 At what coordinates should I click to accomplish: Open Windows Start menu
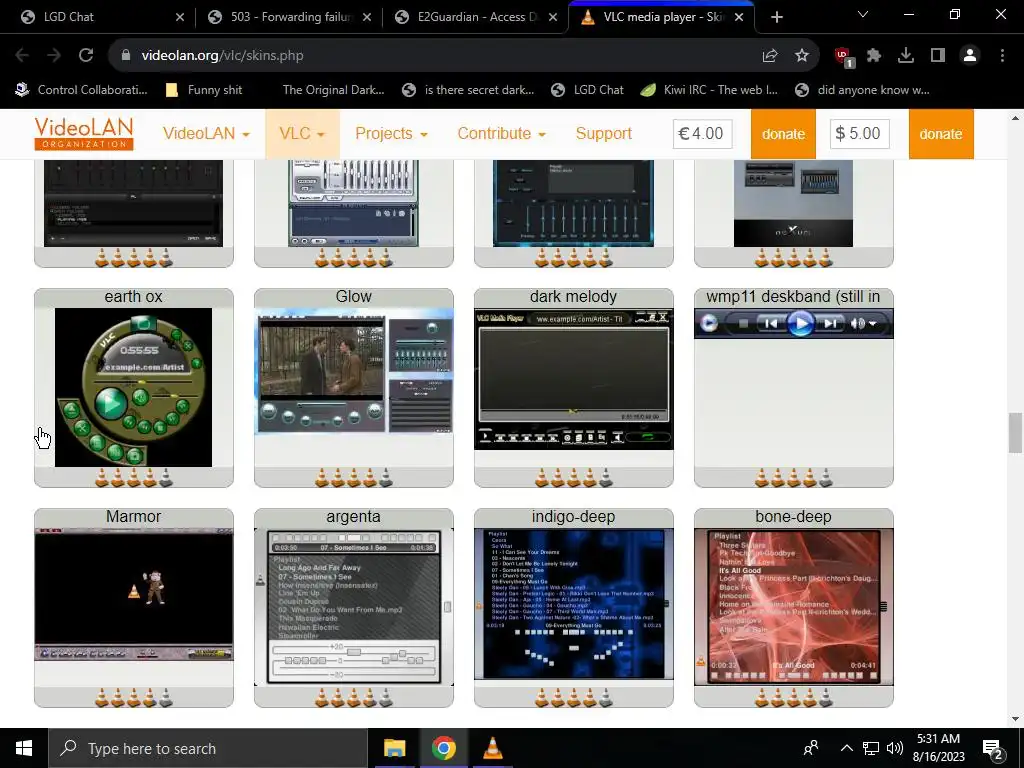[x=24, y=748]
